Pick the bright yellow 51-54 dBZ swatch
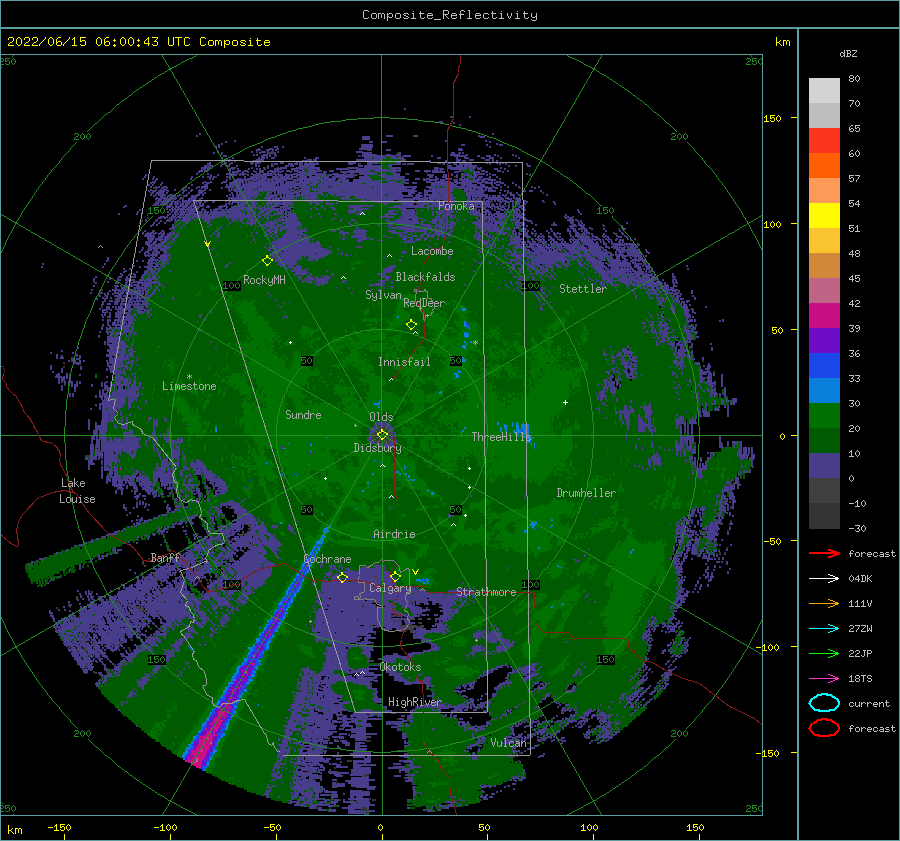Viewport: 900px width, 841px height. pyautogui.click(x=824, y=216)
